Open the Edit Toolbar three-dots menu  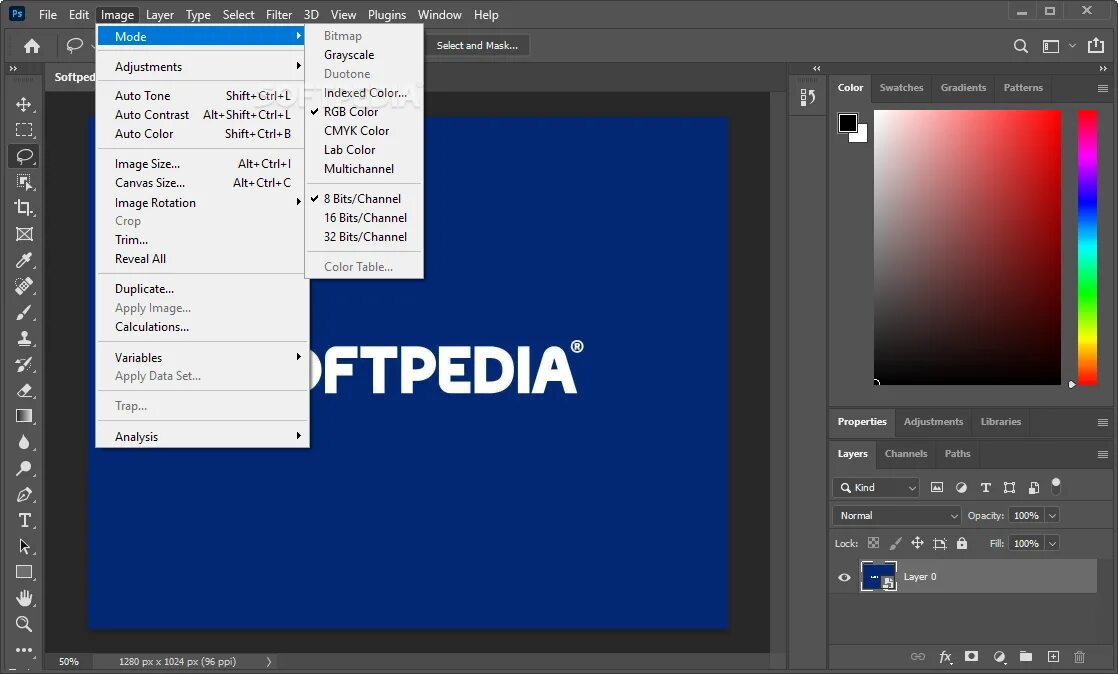pyautogui.click(x=24, y=650)
